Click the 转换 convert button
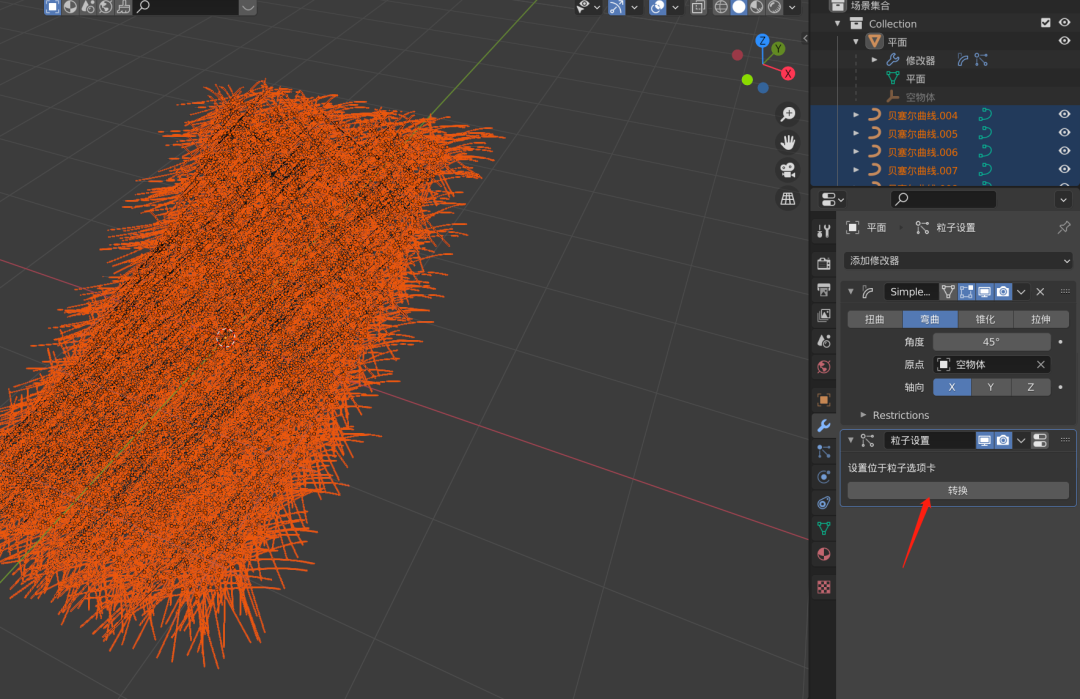 958,490
